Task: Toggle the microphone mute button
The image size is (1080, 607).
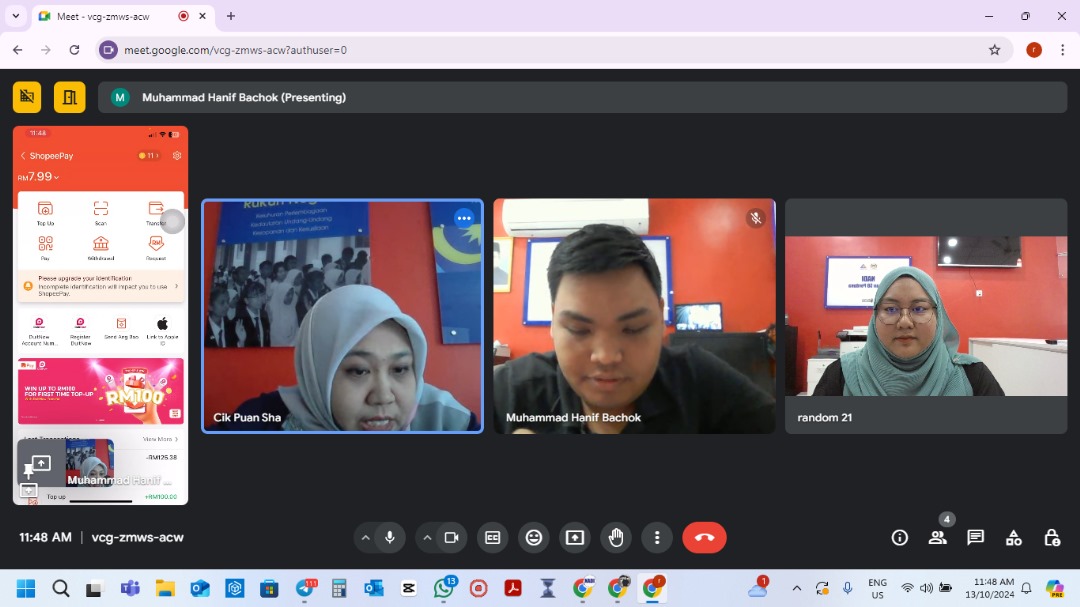Action: [x=390, y=537]
